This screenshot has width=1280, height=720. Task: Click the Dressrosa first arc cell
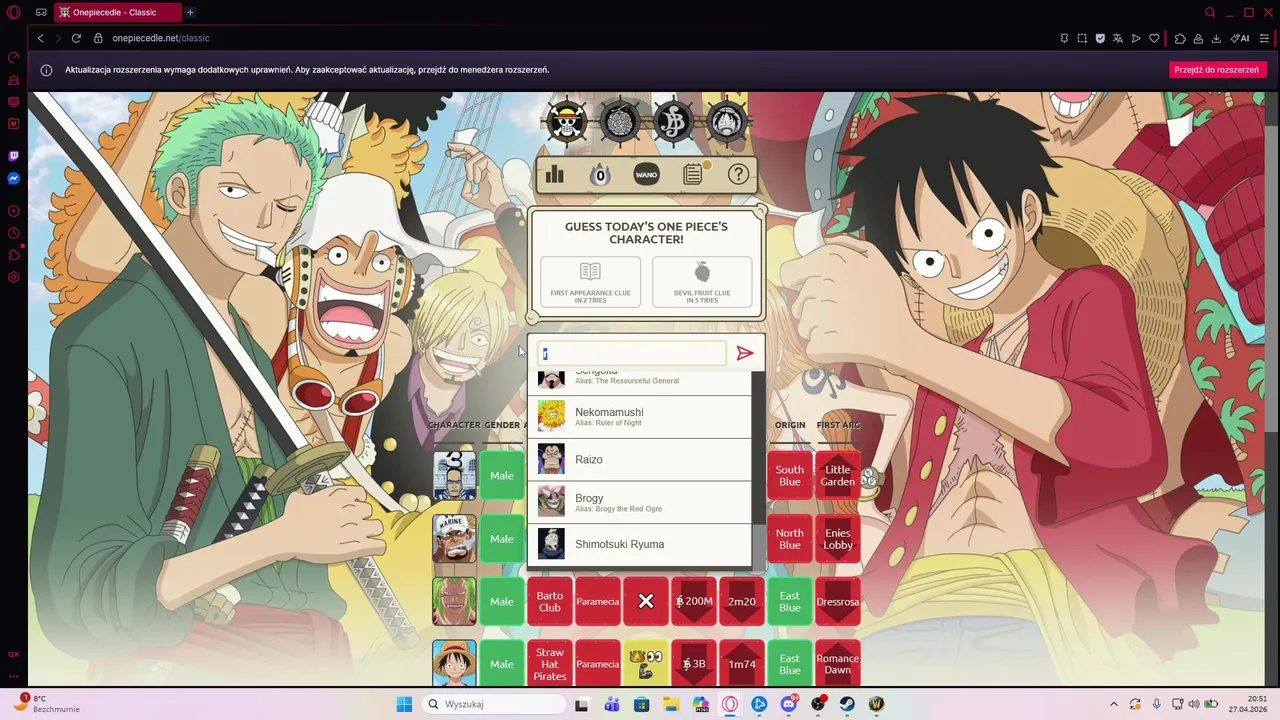click(838, 601)
